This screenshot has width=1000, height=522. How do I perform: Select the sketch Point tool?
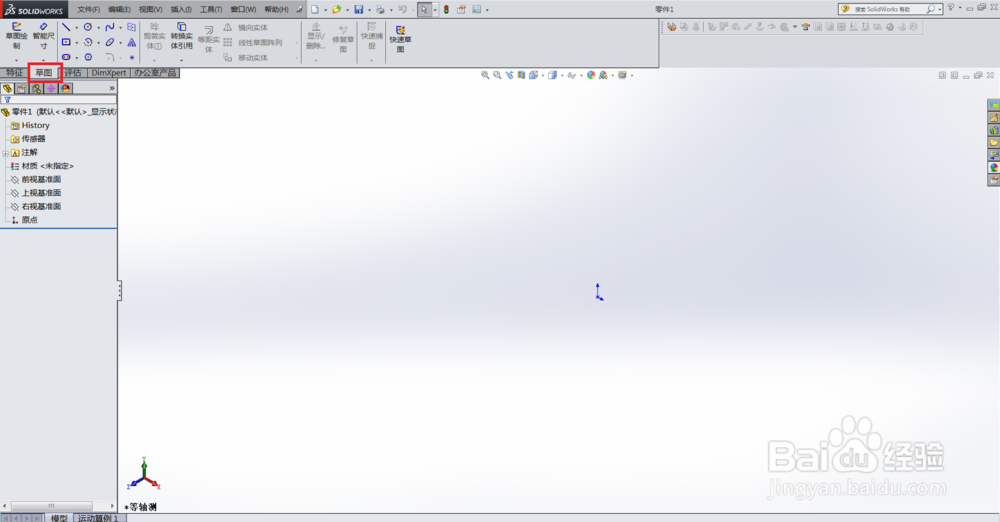pos(131,57)
